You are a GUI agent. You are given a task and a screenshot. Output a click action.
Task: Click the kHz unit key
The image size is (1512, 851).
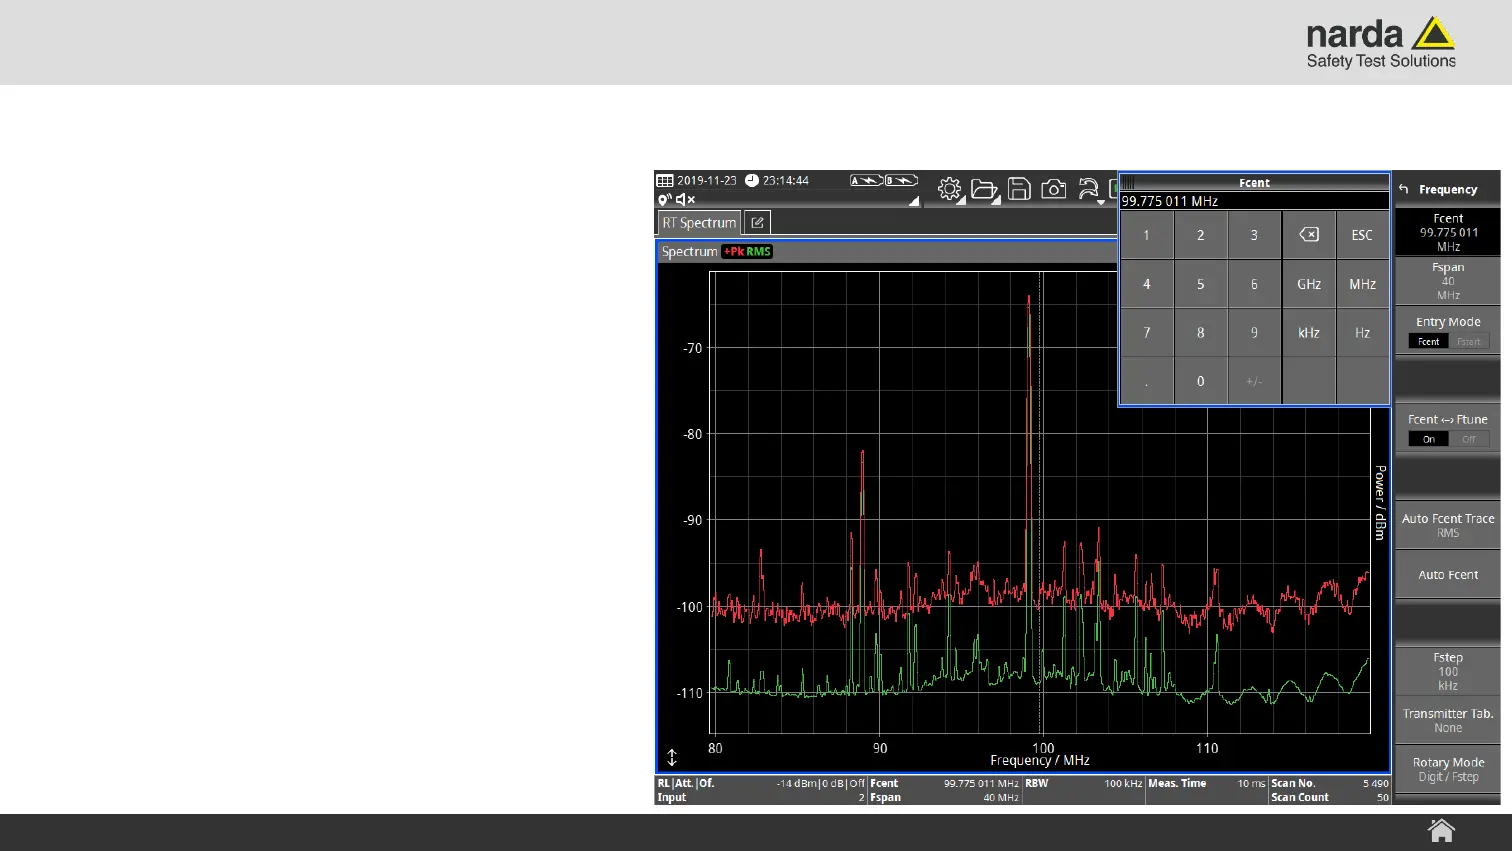click(x=1309, y=333)
